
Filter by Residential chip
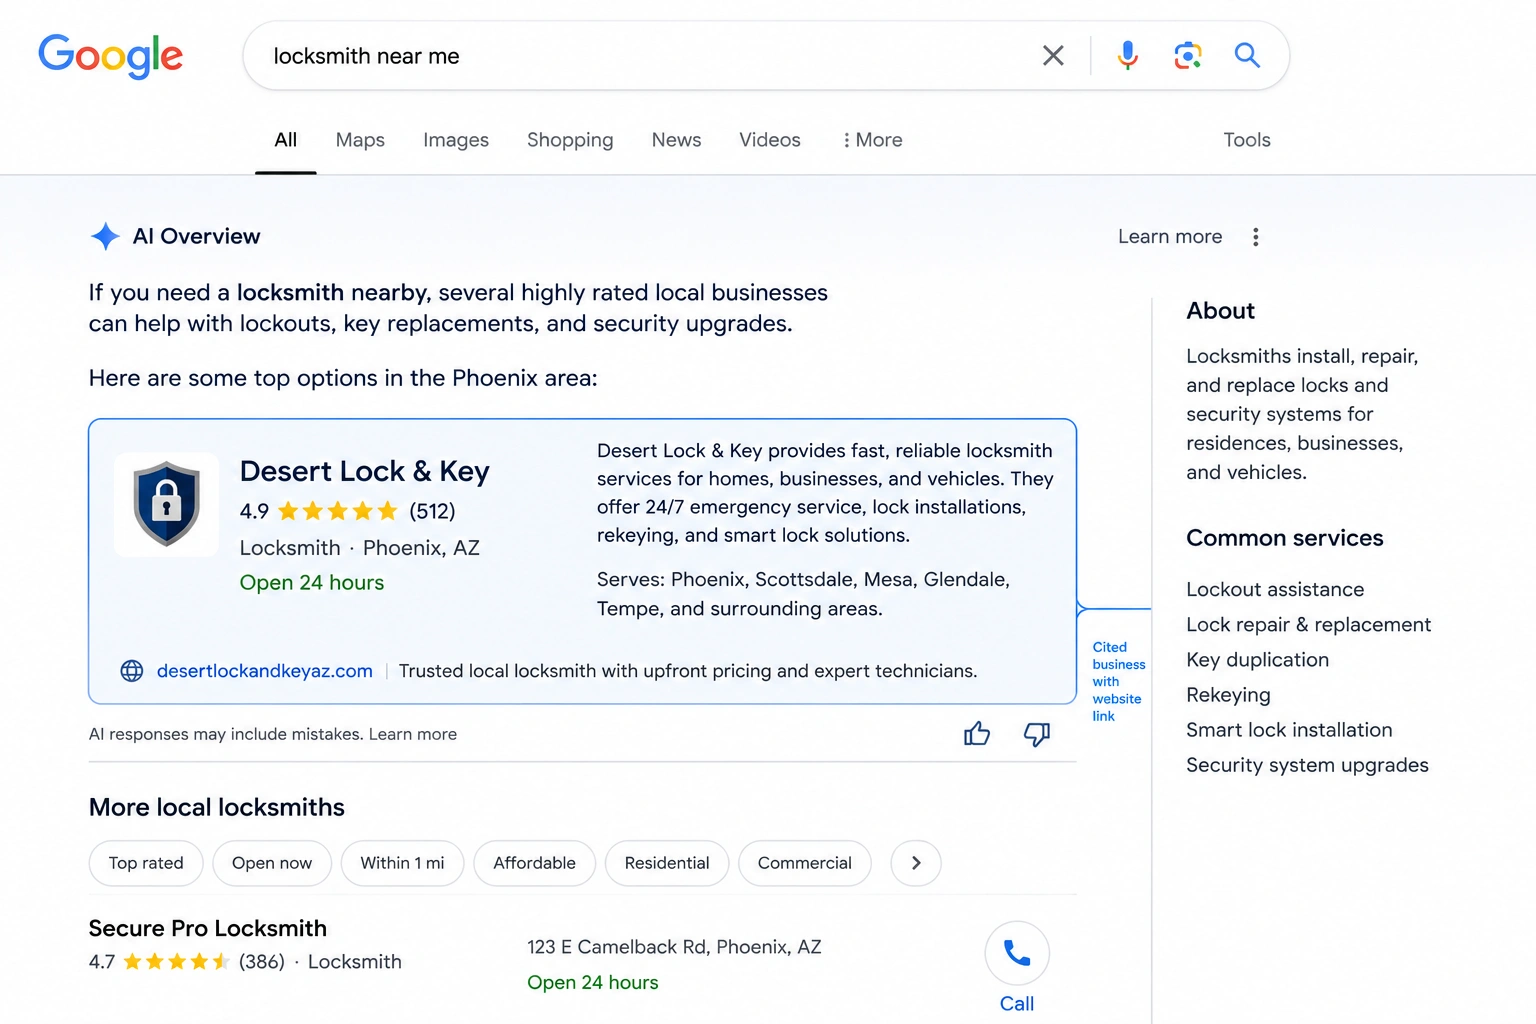(667, 863)
